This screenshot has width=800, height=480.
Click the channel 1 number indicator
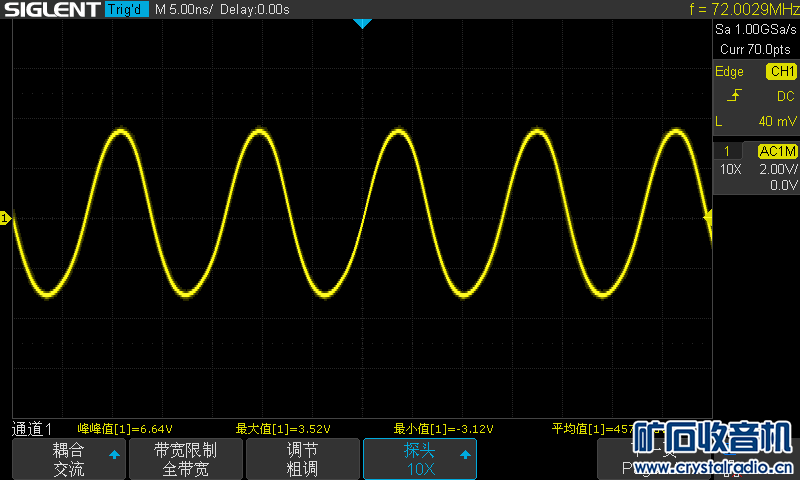tap(727, 151)
